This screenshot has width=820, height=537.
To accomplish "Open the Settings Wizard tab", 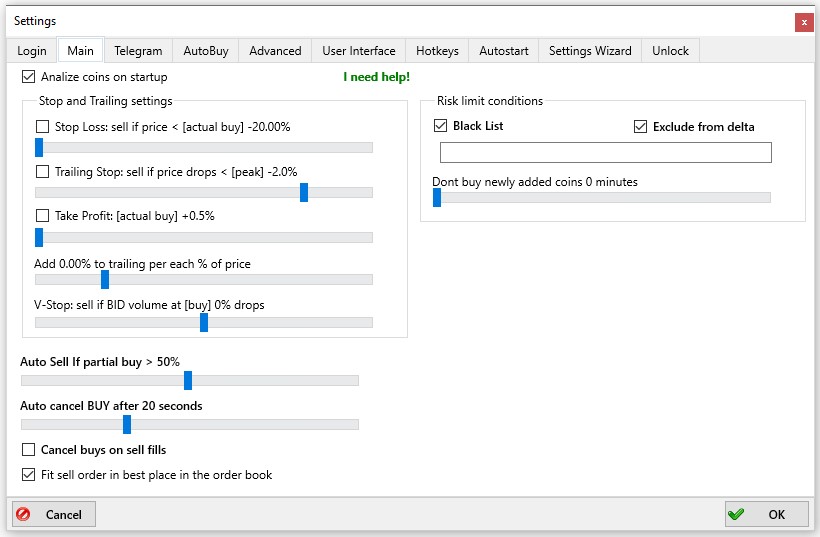I will point(590,51).
